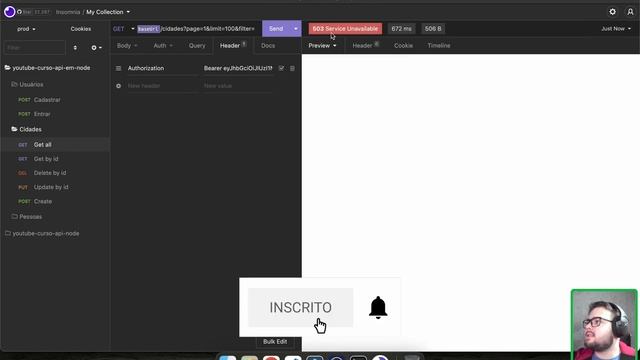Send the request with Send button
The image size is (640, 360).
pyautogui.click(x=276, y=29)
